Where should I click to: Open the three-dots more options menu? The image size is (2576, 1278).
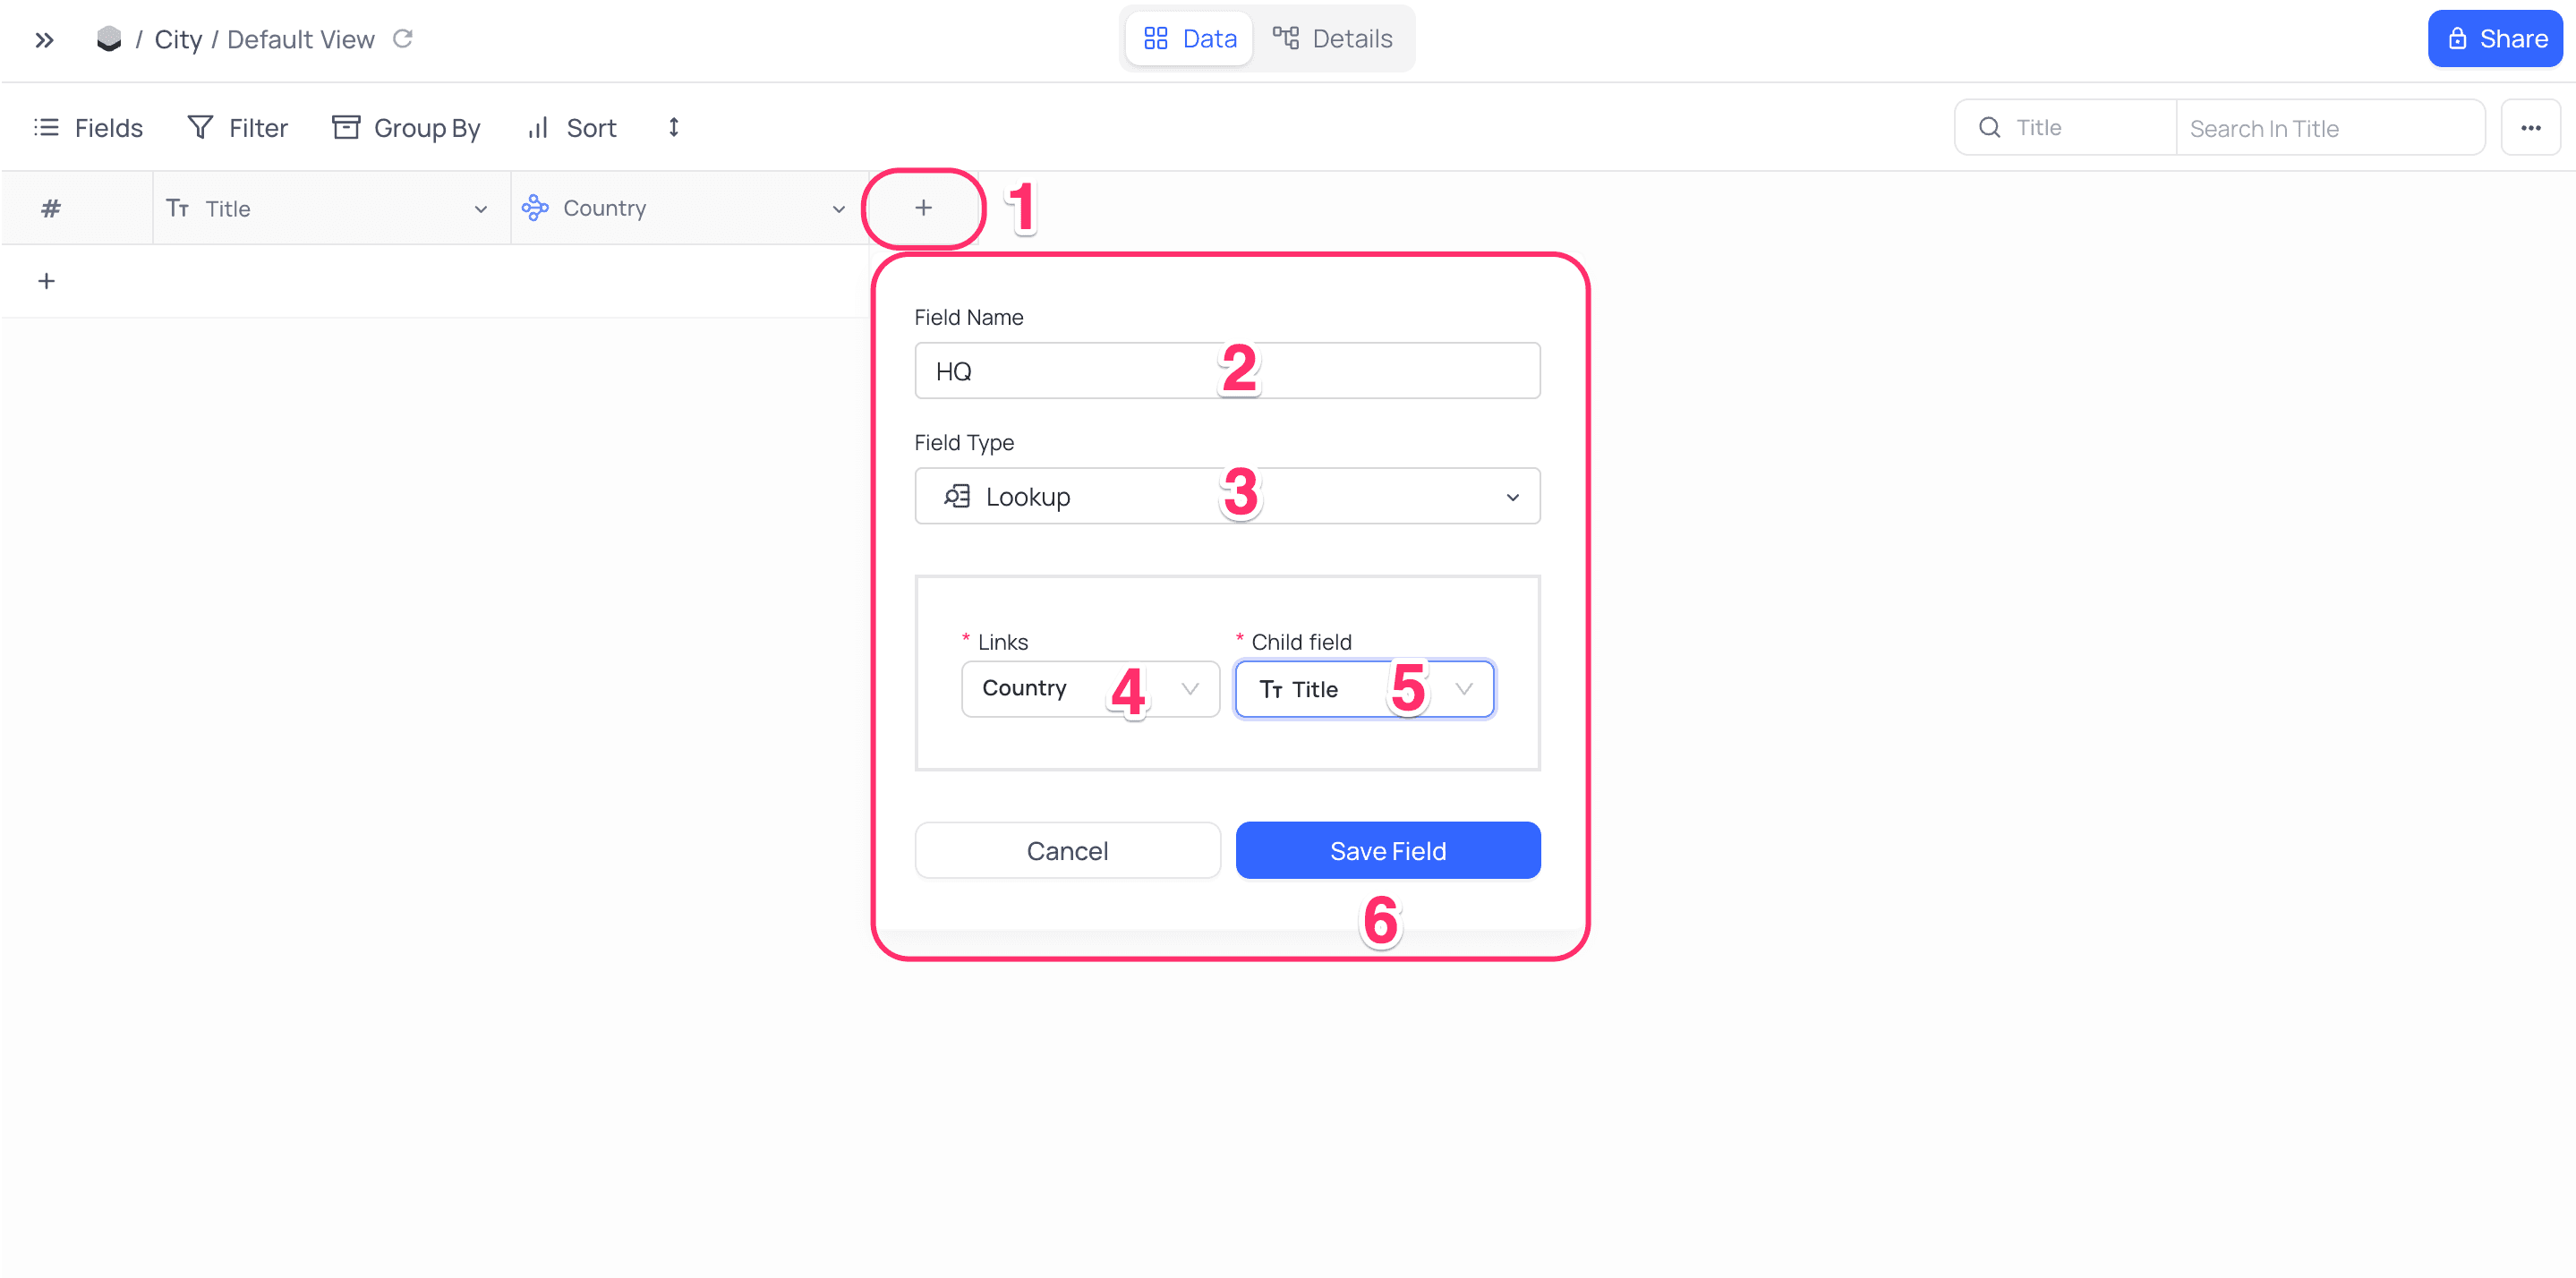click(x=2530, y=127)
